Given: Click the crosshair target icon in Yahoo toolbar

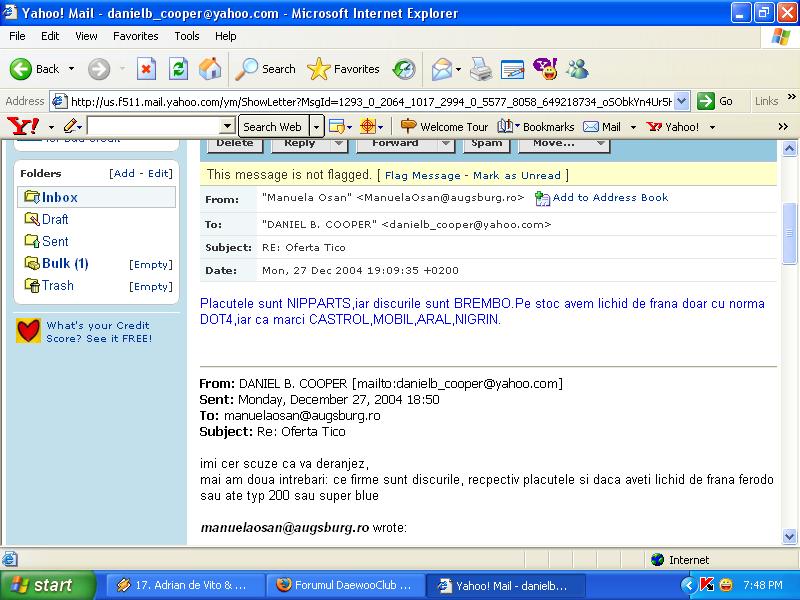Looking at the screenshot, I should click(x=367, y=127).
